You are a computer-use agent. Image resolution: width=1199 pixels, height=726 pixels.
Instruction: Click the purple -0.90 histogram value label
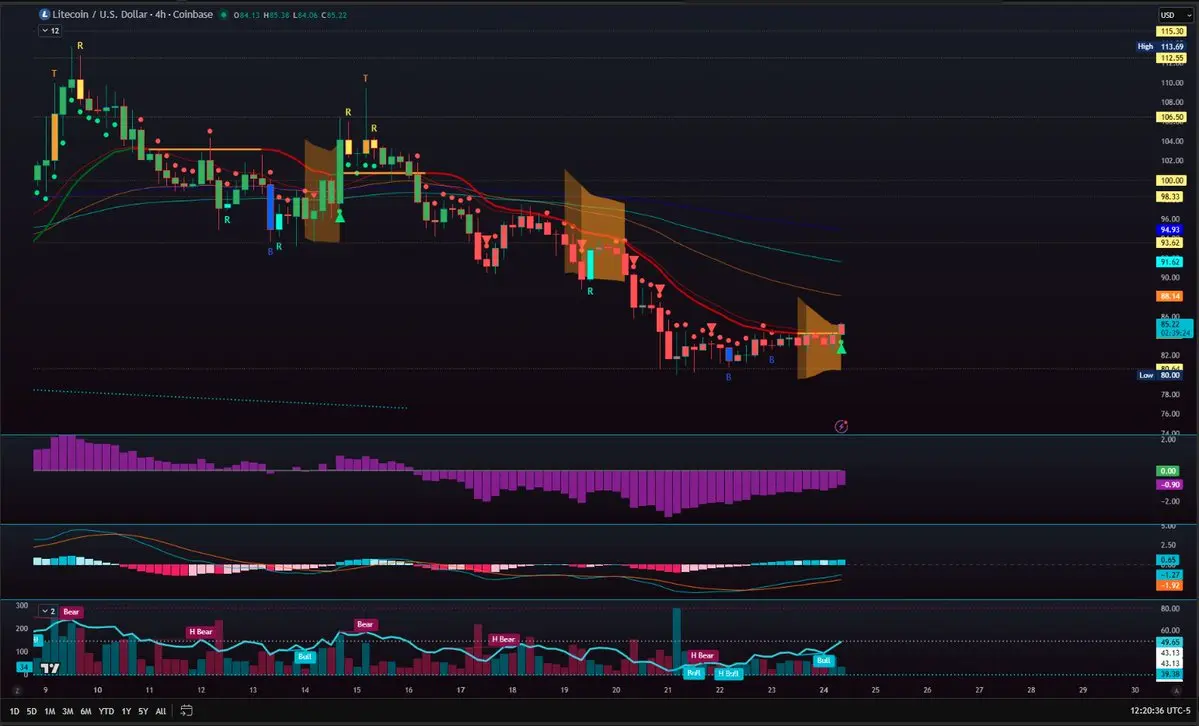(1170, 484)
